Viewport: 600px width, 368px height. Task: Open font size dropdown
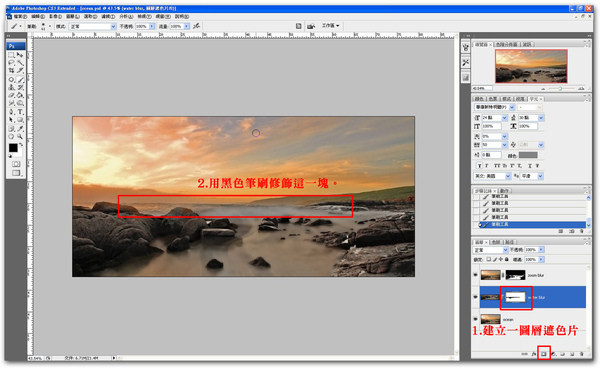504,118
